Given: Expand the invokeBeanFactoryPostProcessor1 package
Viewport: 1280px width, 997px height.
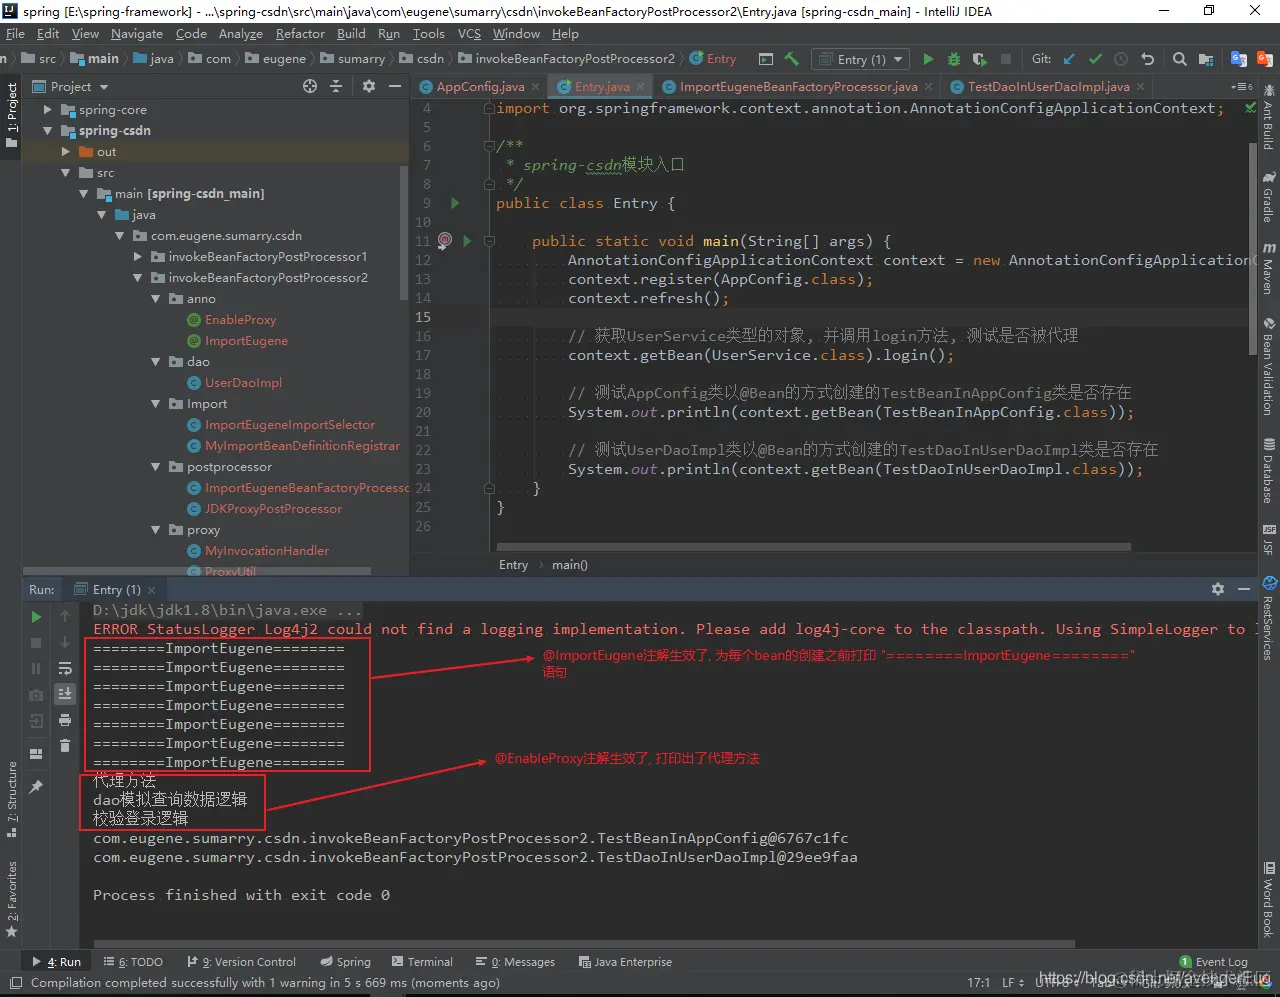Looking at the screenshot, I should pos(138,257).
